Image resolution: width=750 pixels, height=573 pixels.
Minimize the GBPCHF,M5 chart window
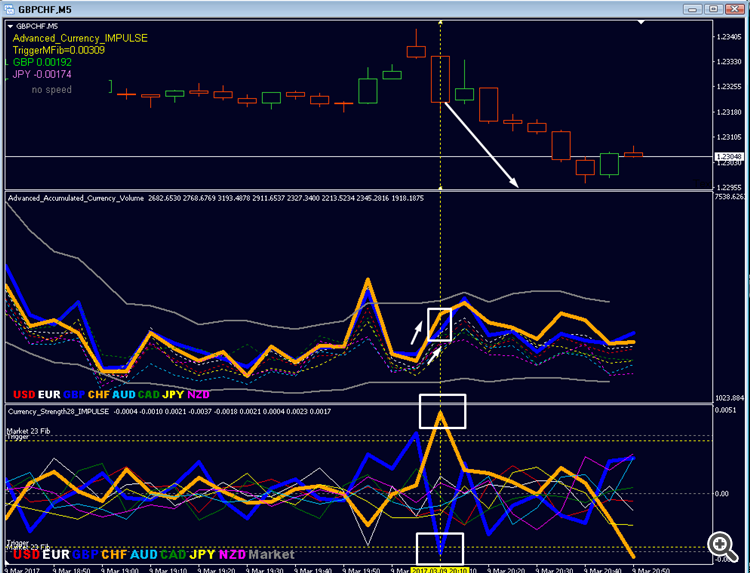click(x=692, y=9)
